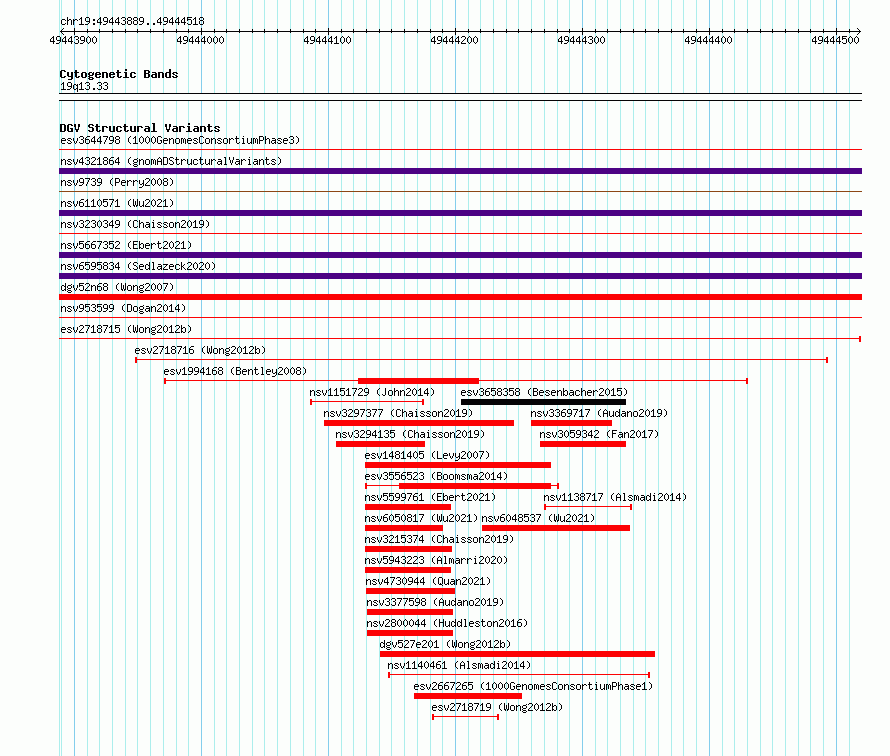
Task: Open the nsv953599 Dogan2014 variant label
Action: [x=123, y=308]
